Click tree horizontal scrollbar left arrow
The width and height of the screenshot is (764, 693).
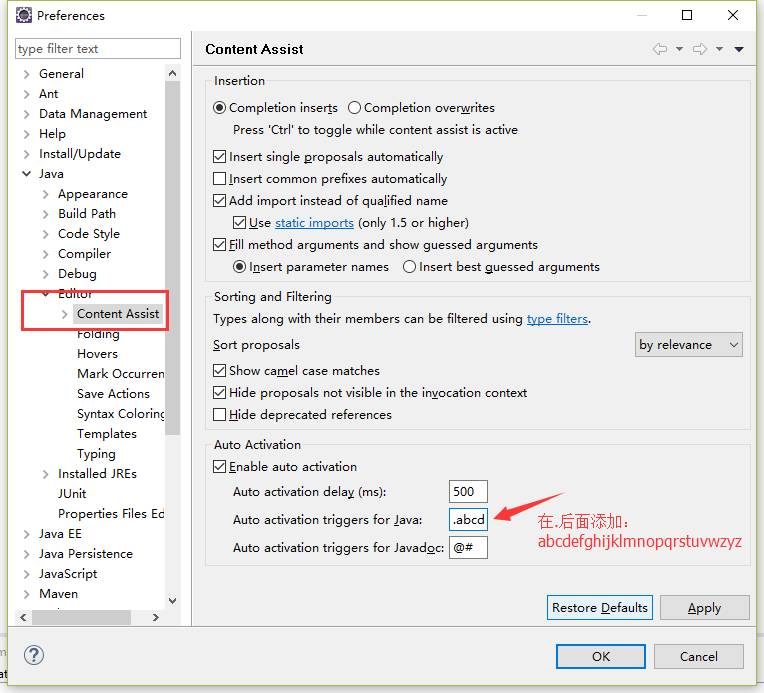(23, 617)
